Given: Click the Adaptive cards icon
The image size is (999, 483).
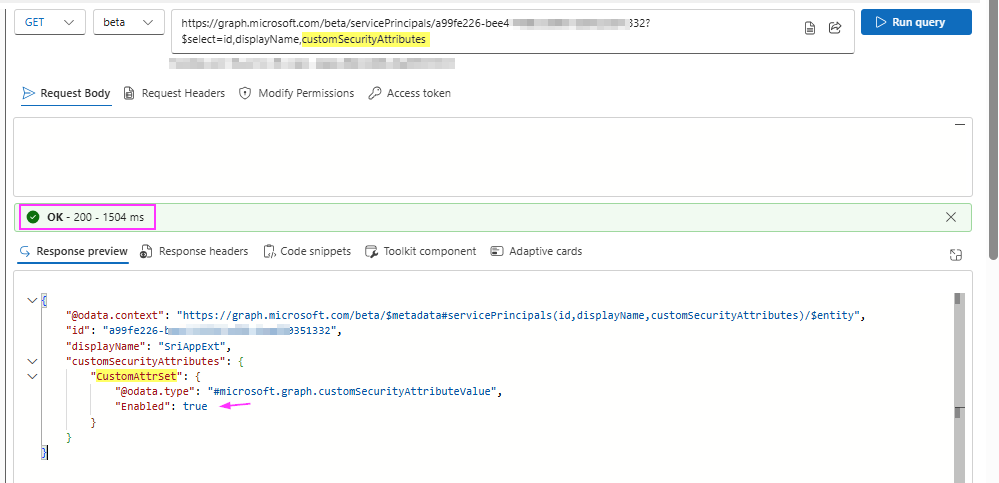Looking at the screenshot, I should (x=497, y=252).
